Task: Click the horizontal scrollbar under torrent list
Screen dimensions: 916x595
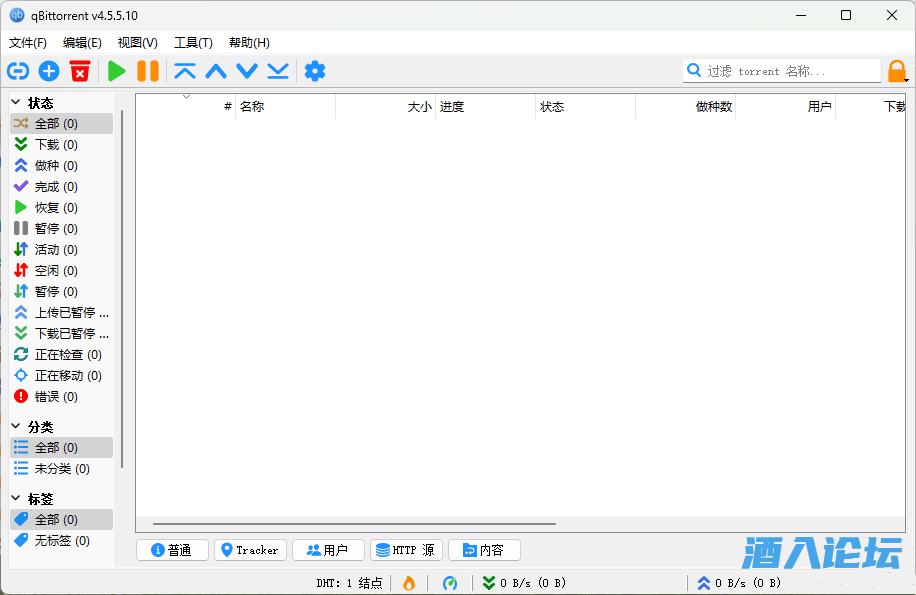Action: [354, 523]
